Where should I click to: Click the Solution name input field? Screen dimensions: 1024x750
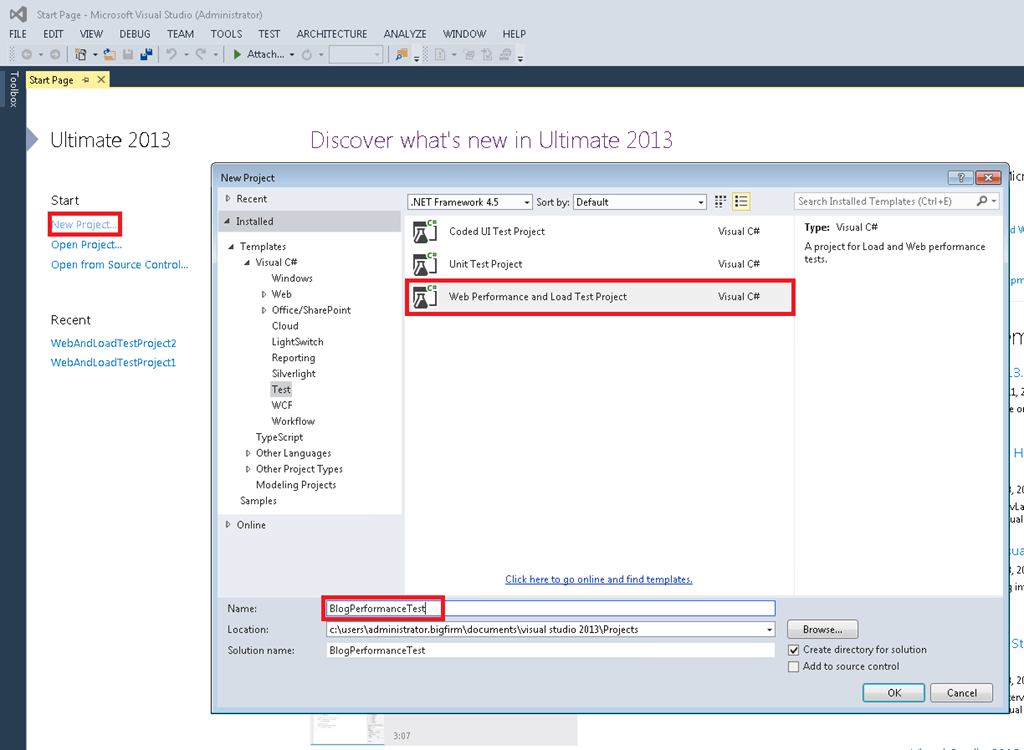tap(551, 651)
